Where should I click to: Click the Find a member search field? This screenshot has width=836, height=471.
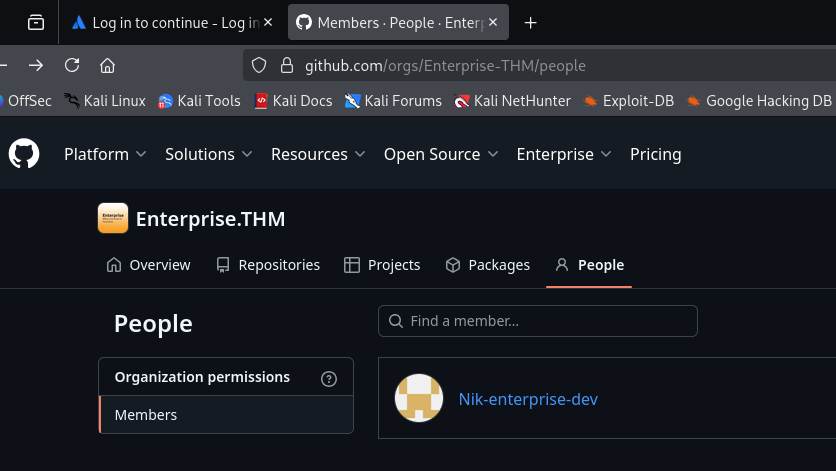click(538, 321)
